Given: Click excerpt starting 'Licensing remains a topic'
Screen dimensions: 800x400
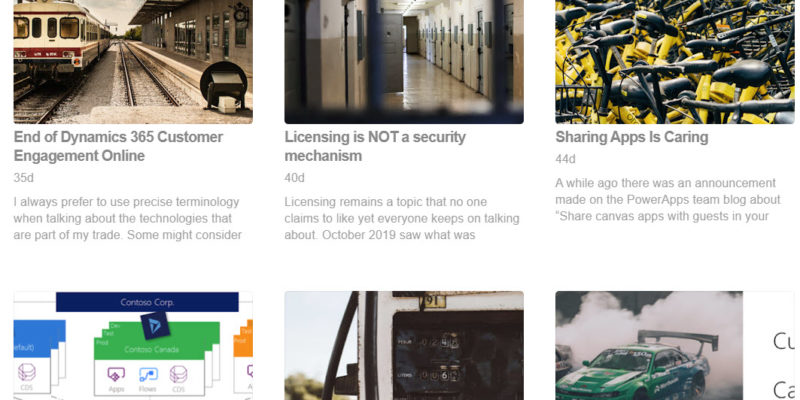Looking at the screenshot, I should 402,218.
